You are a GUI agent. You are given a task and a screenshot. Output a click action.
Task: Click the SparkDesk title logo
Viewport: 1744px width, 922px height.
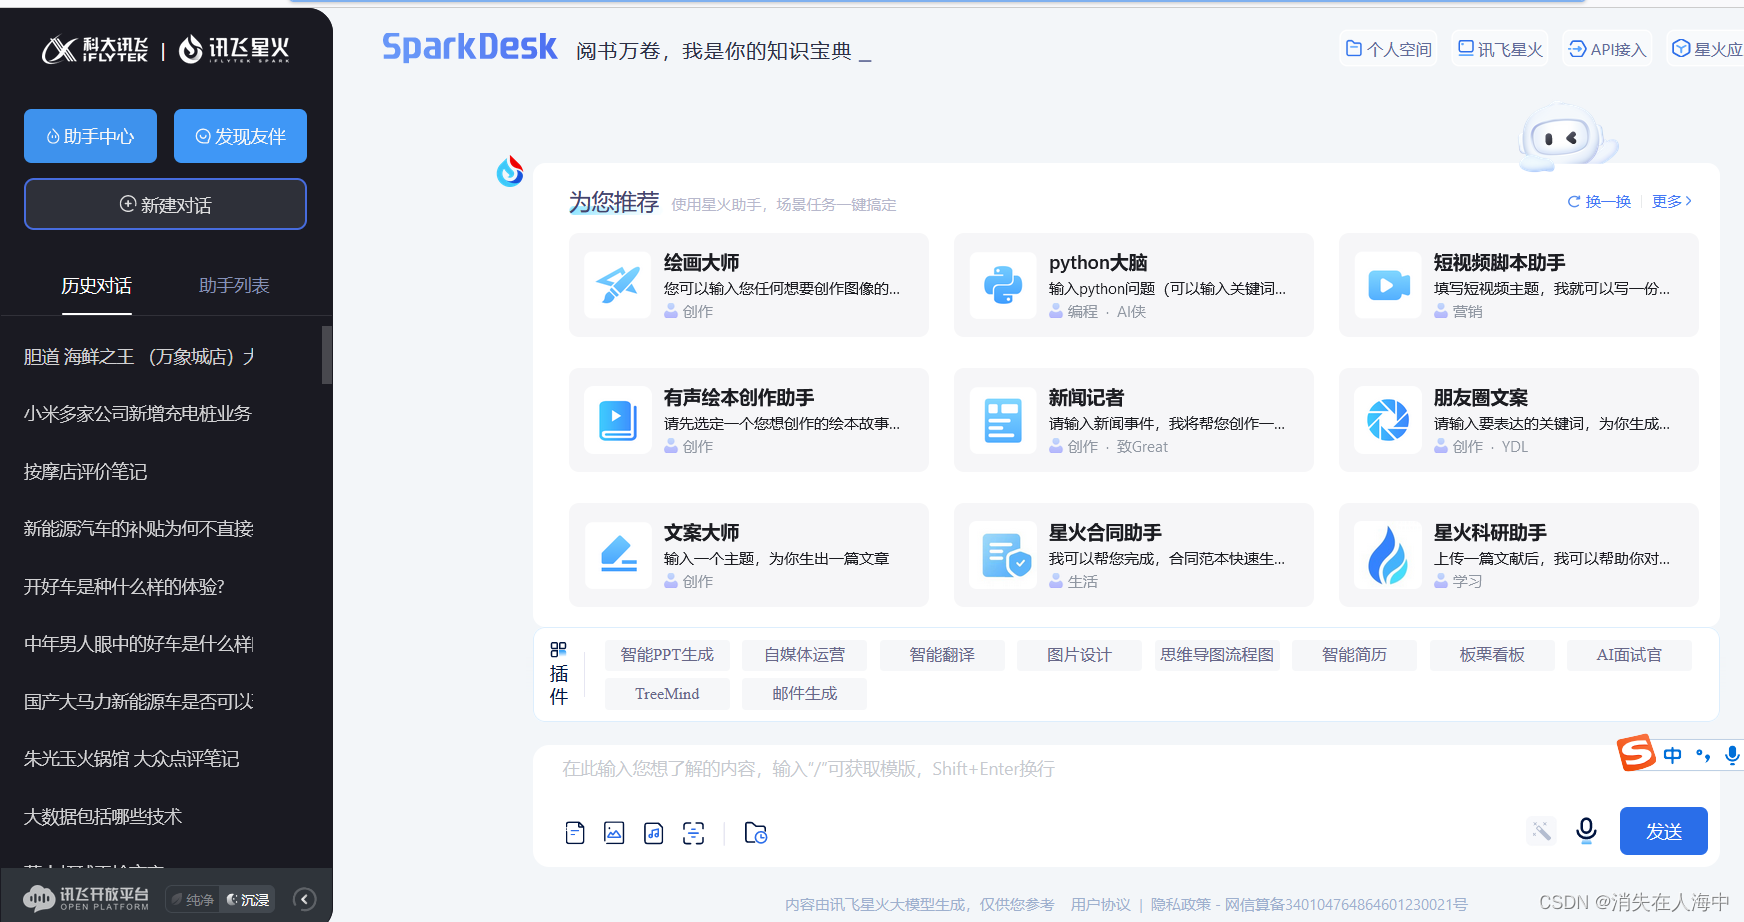[x=470, y=47]
